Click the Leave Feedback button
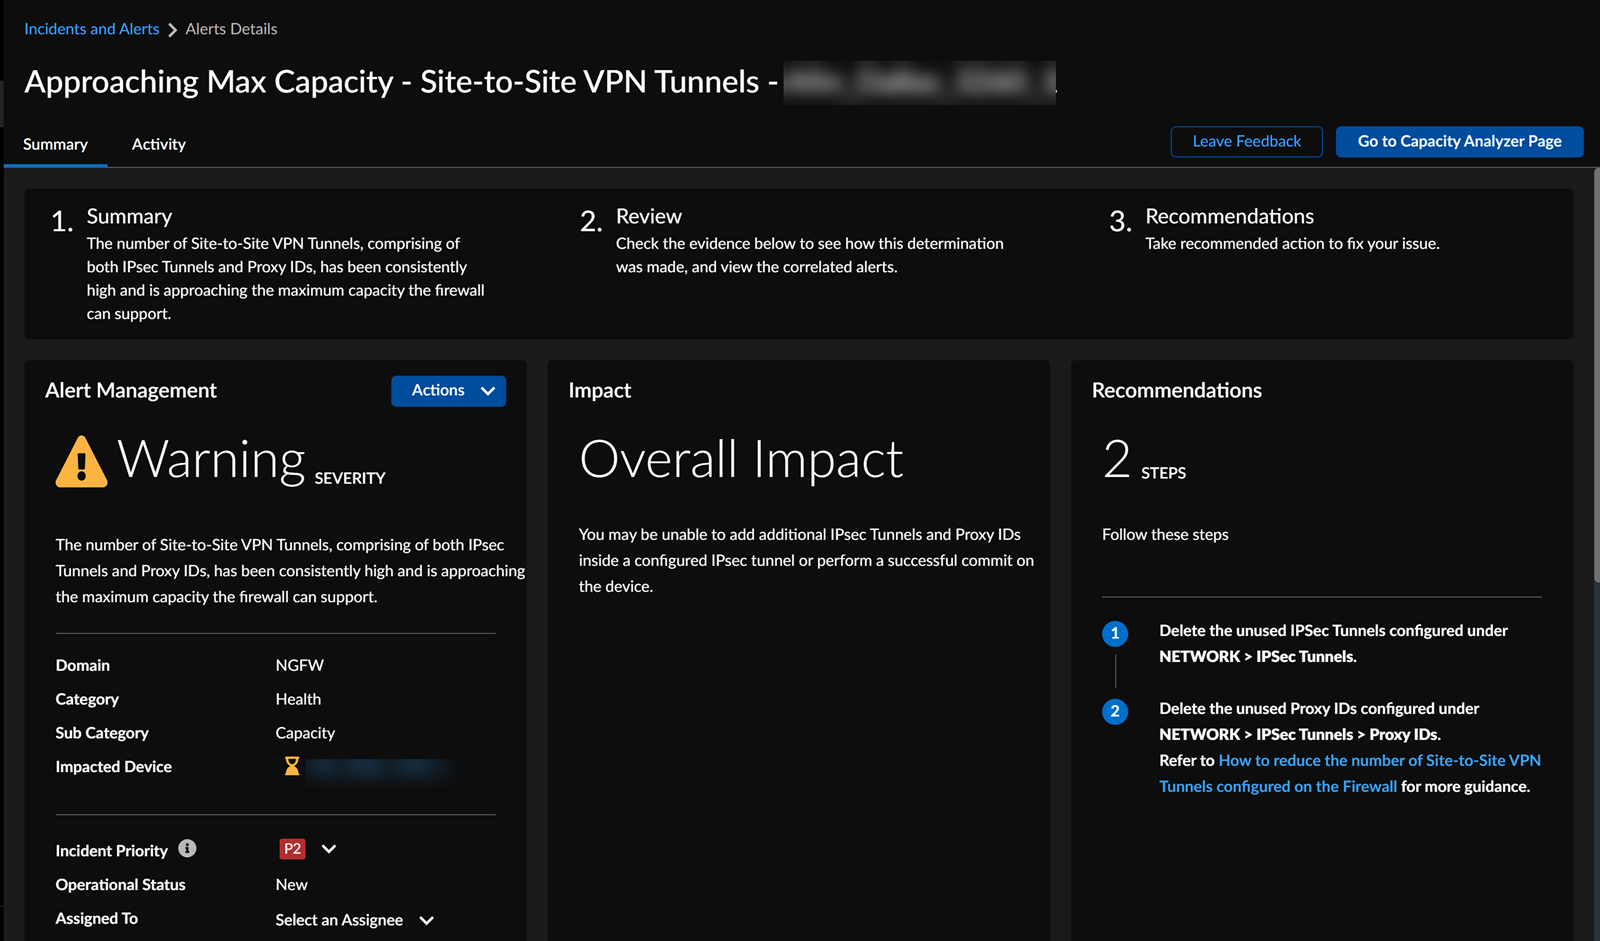The image size is (1600, 941). (1246, 142)
